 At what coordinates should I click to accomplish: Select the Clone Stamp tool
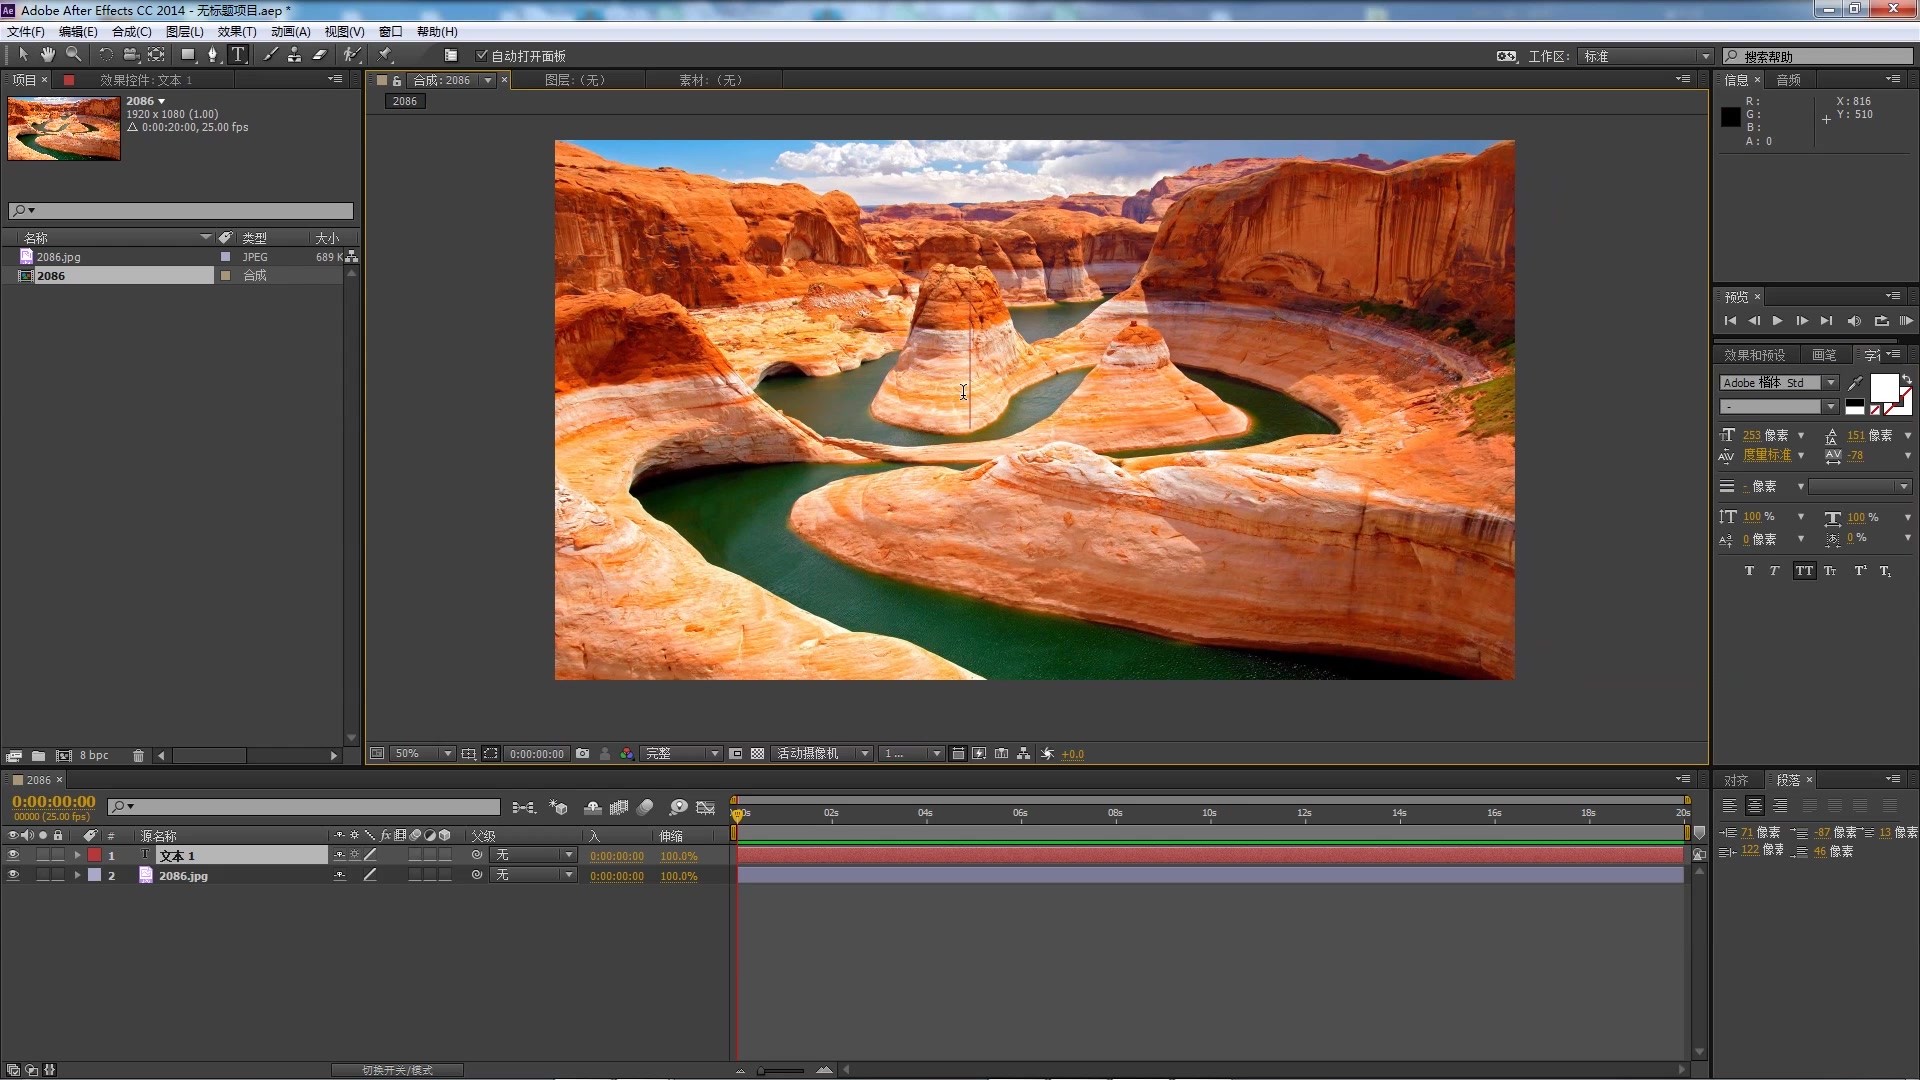(x=294, y=55)
